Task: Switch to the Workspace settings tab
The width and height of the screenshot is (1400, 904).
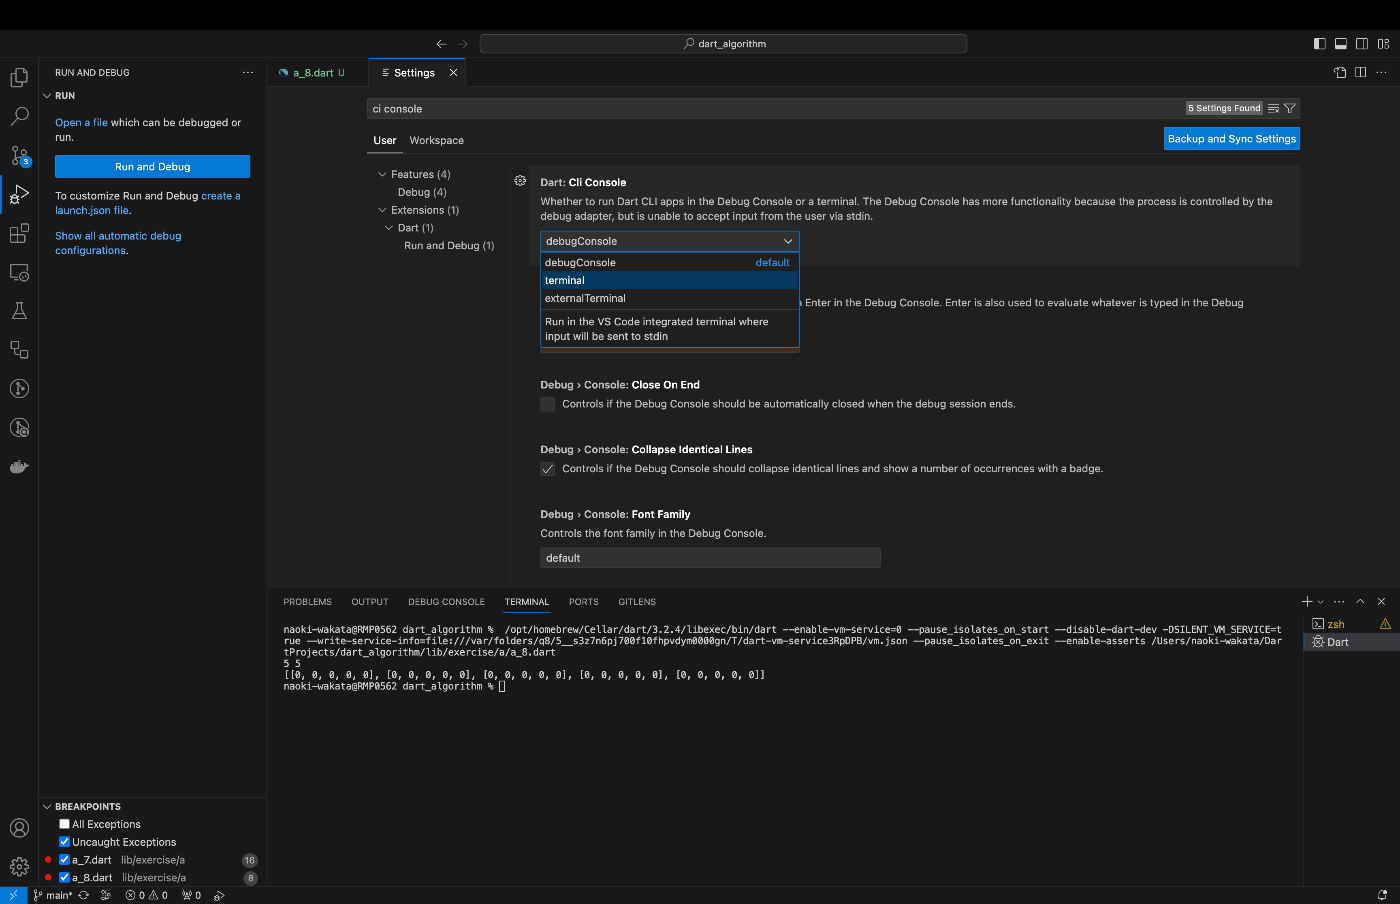Action: point(436,140)
